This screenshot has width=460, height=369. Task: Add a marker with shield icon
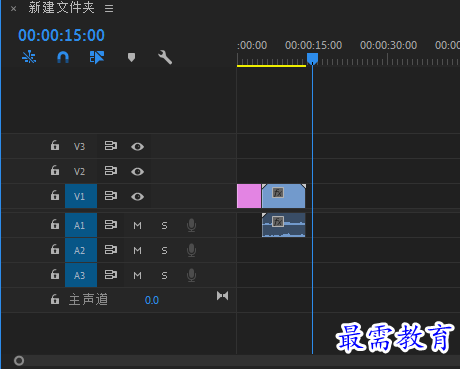131,57
